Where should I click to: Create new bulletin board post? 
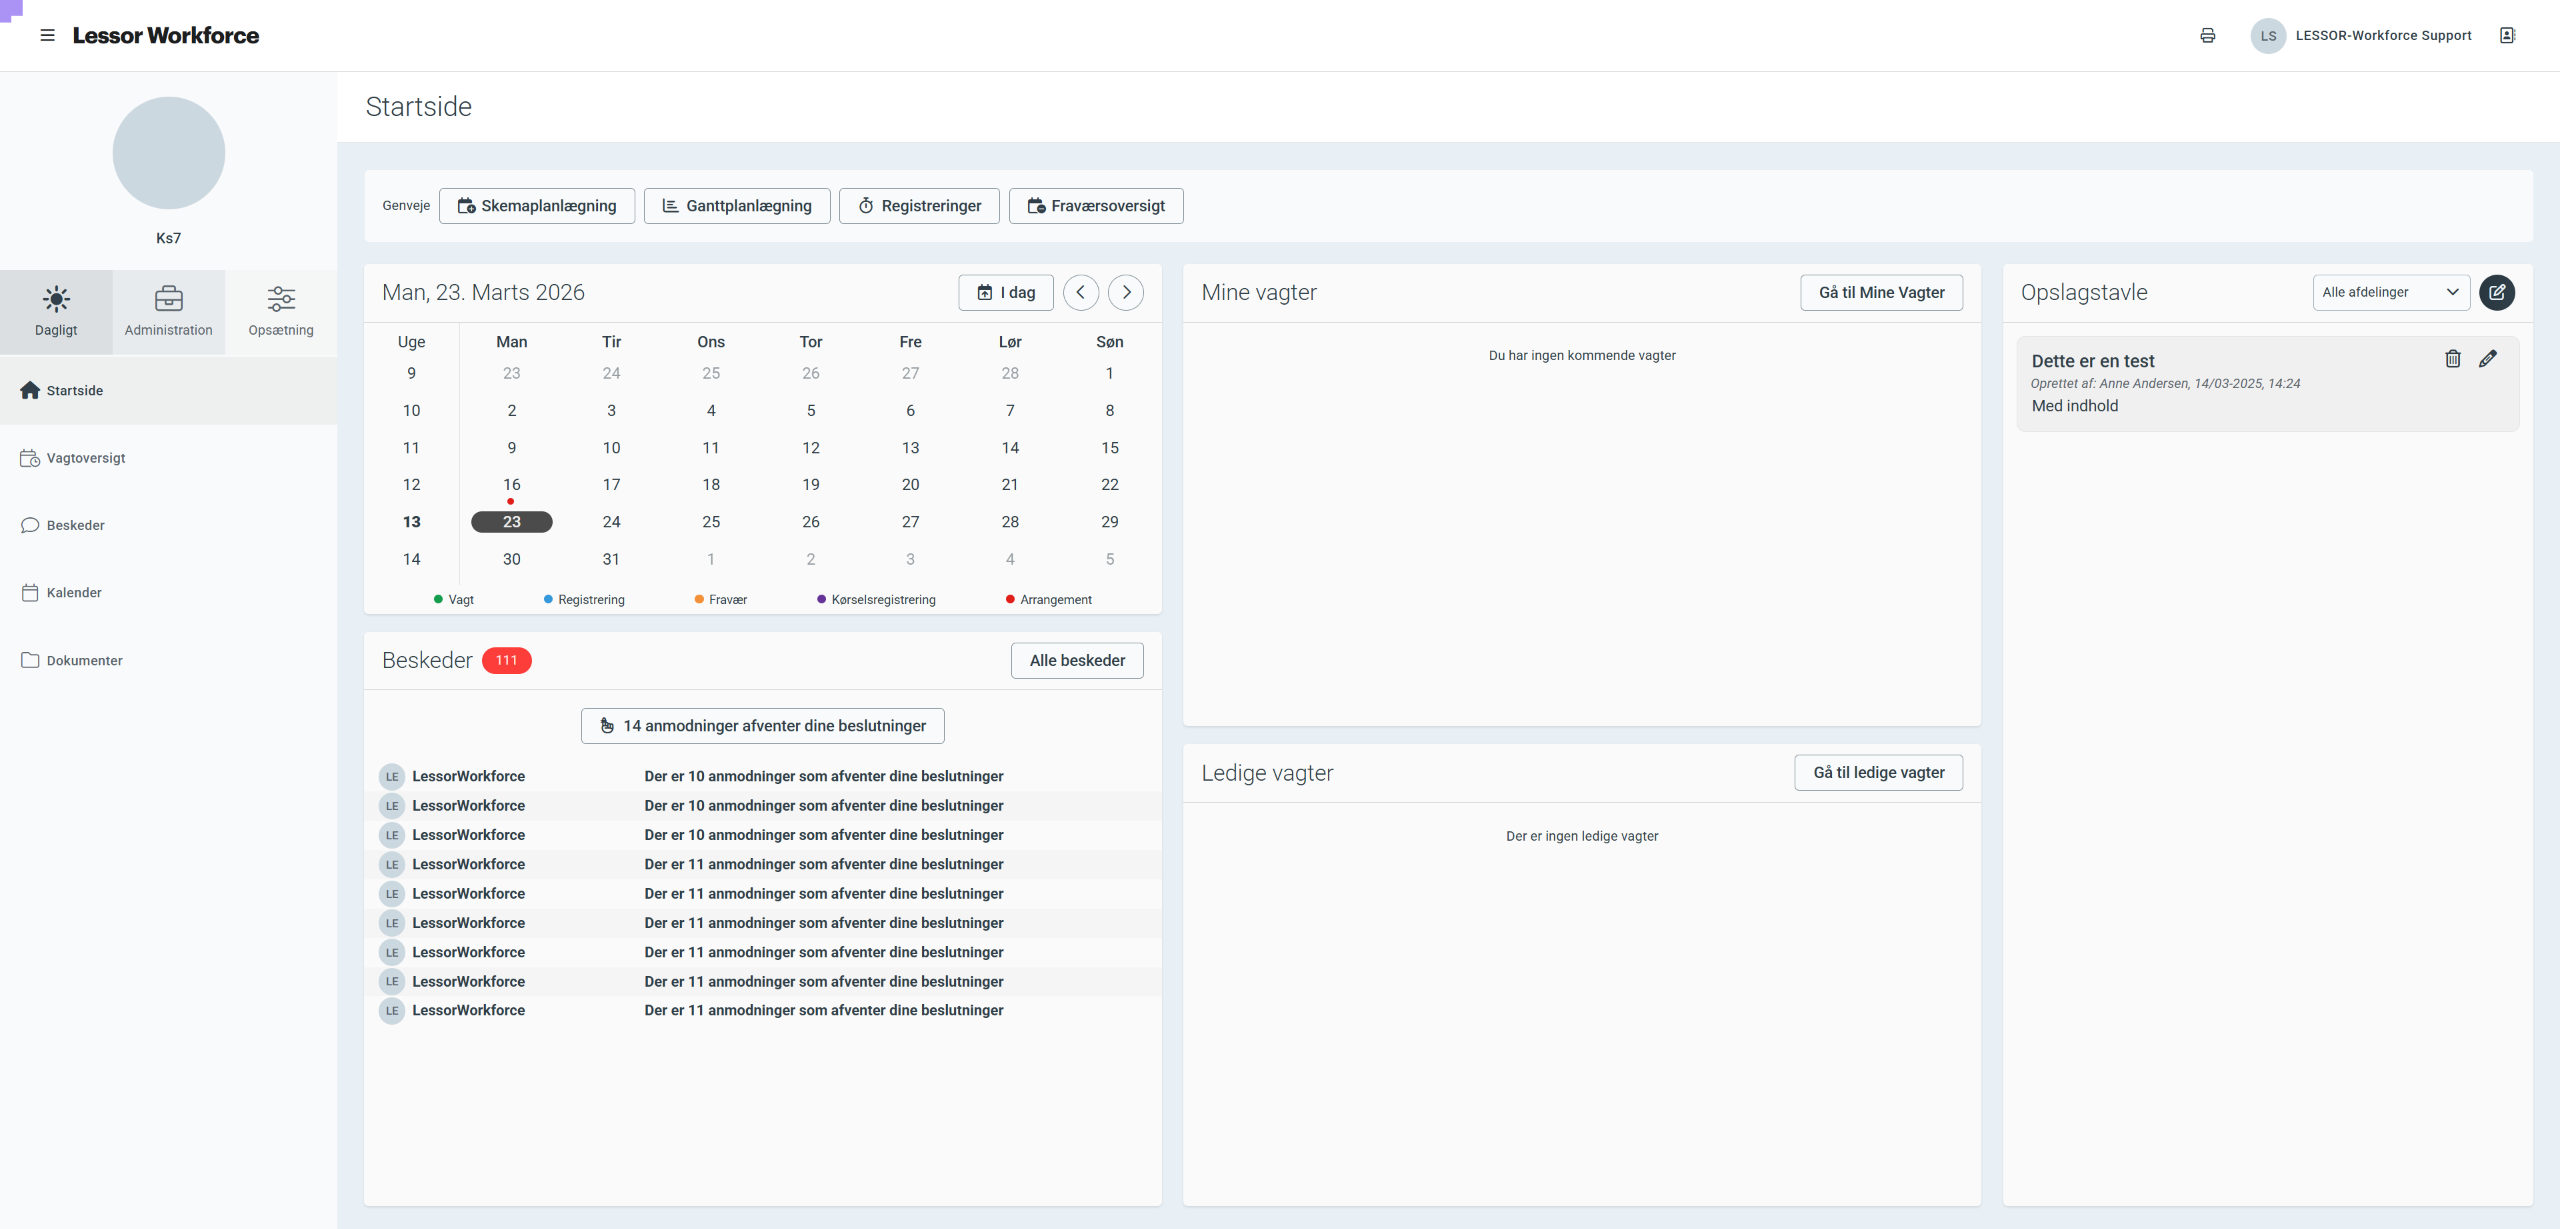tap(2496, 292)
